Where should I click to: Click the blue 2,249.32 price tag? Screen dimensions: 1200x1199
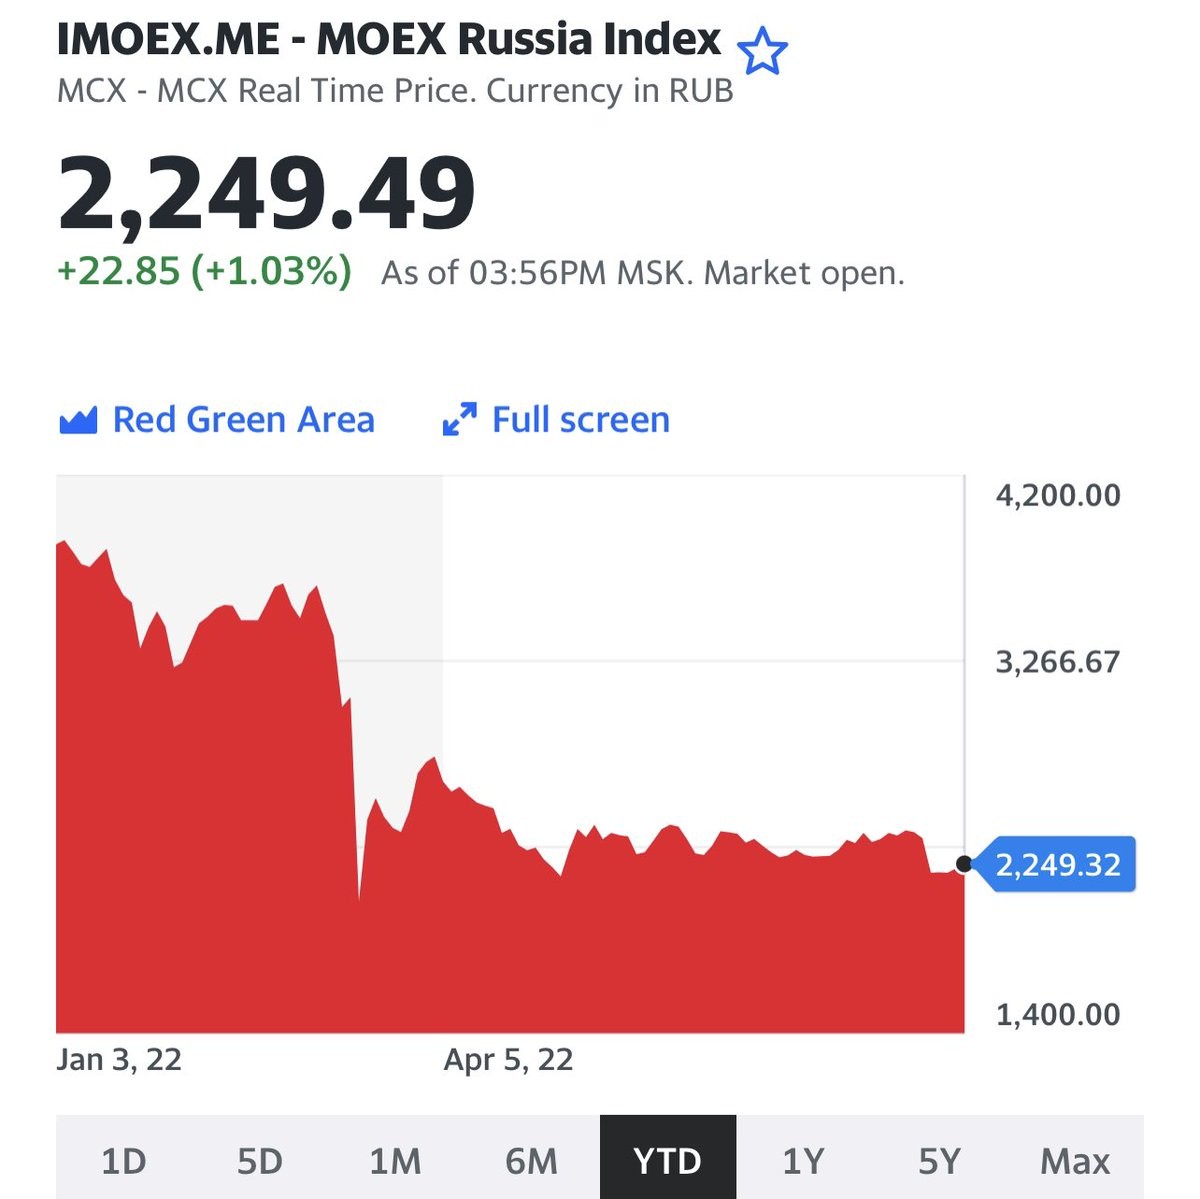pyautogui.click(x=1058, y=864)
